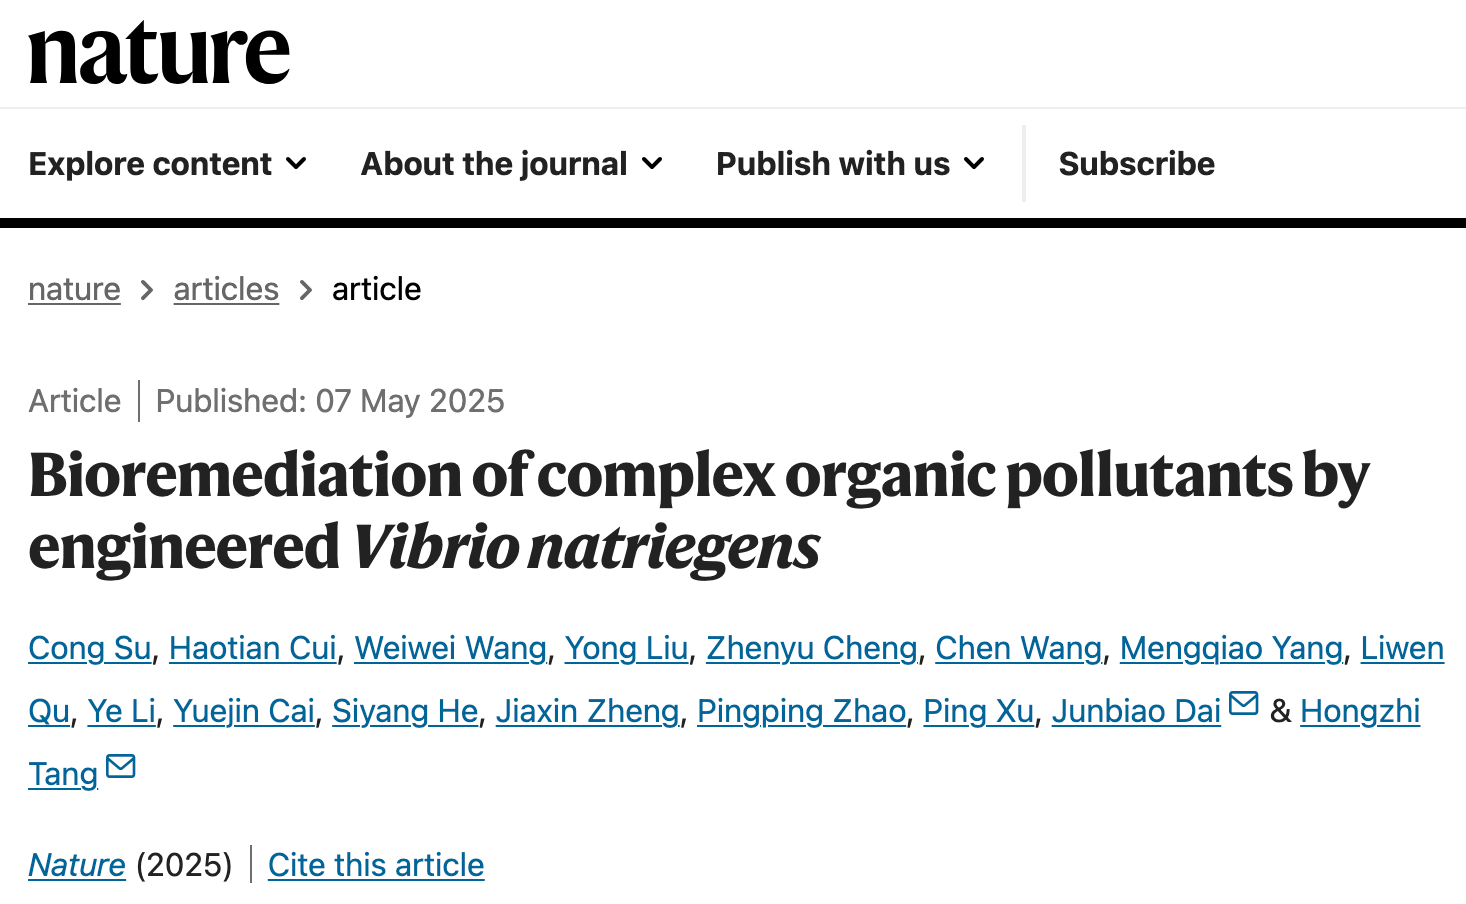Click author name Ping Xu
Screen dimensions: 1466x904
pyautogui.click(x=978, y=712)
